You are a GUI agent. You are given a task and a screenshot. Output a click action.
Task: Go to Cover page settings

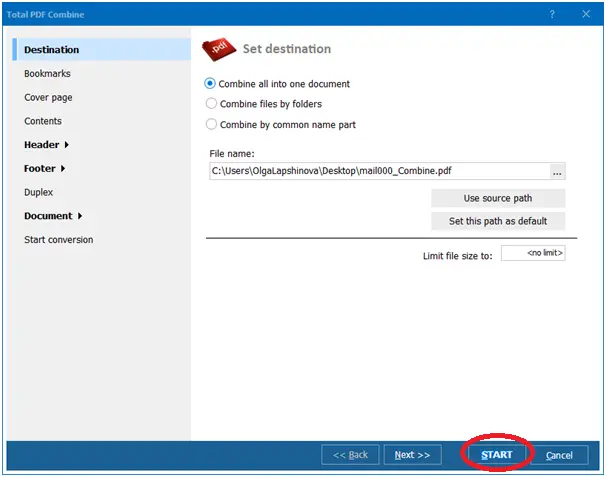coord(48,98)
